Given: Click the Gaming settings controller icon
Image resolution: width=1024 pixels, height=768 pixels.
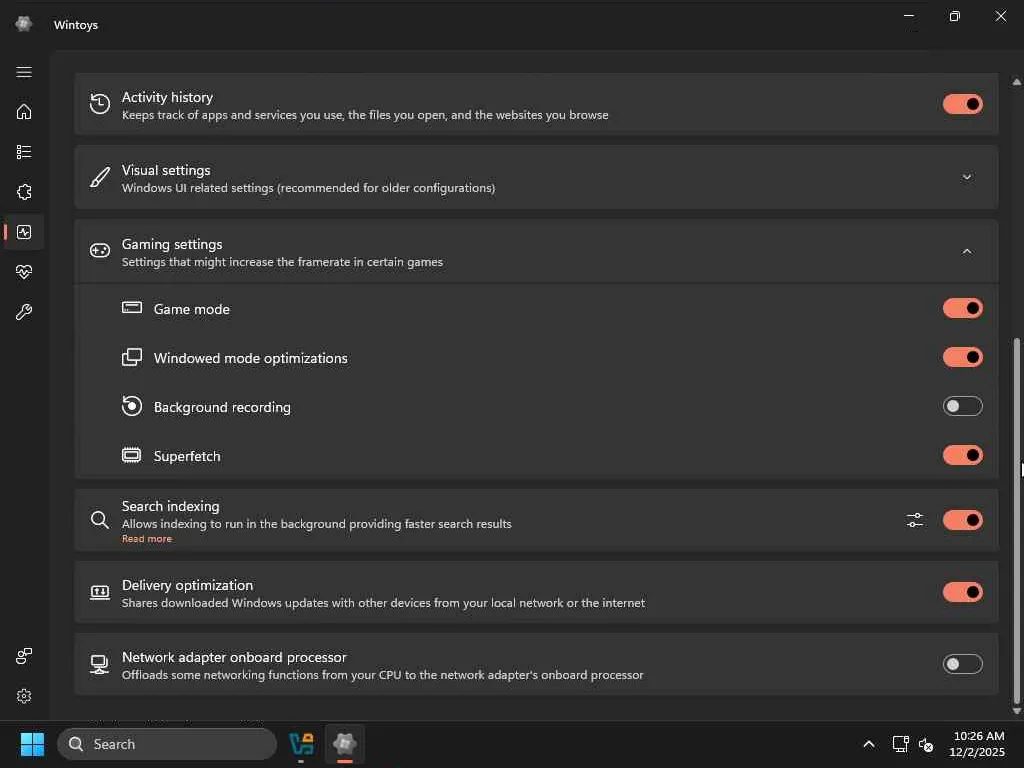Looking at the screenshot, I should point(100,251).
